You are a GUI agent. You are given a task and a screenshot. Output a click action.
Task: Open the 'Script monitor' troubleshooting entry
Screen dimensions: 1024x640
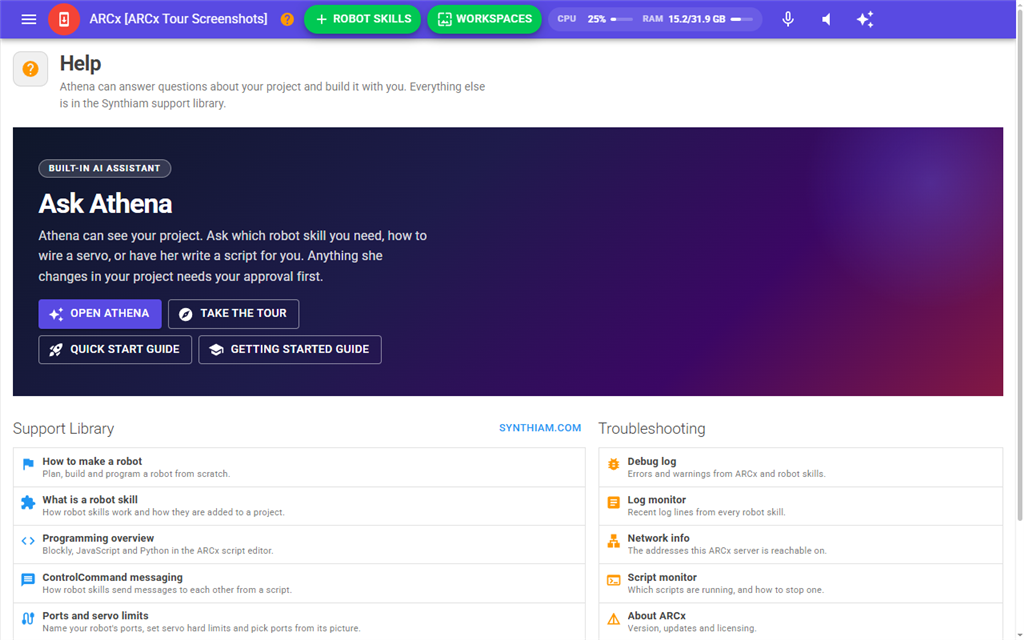(801, 583)
